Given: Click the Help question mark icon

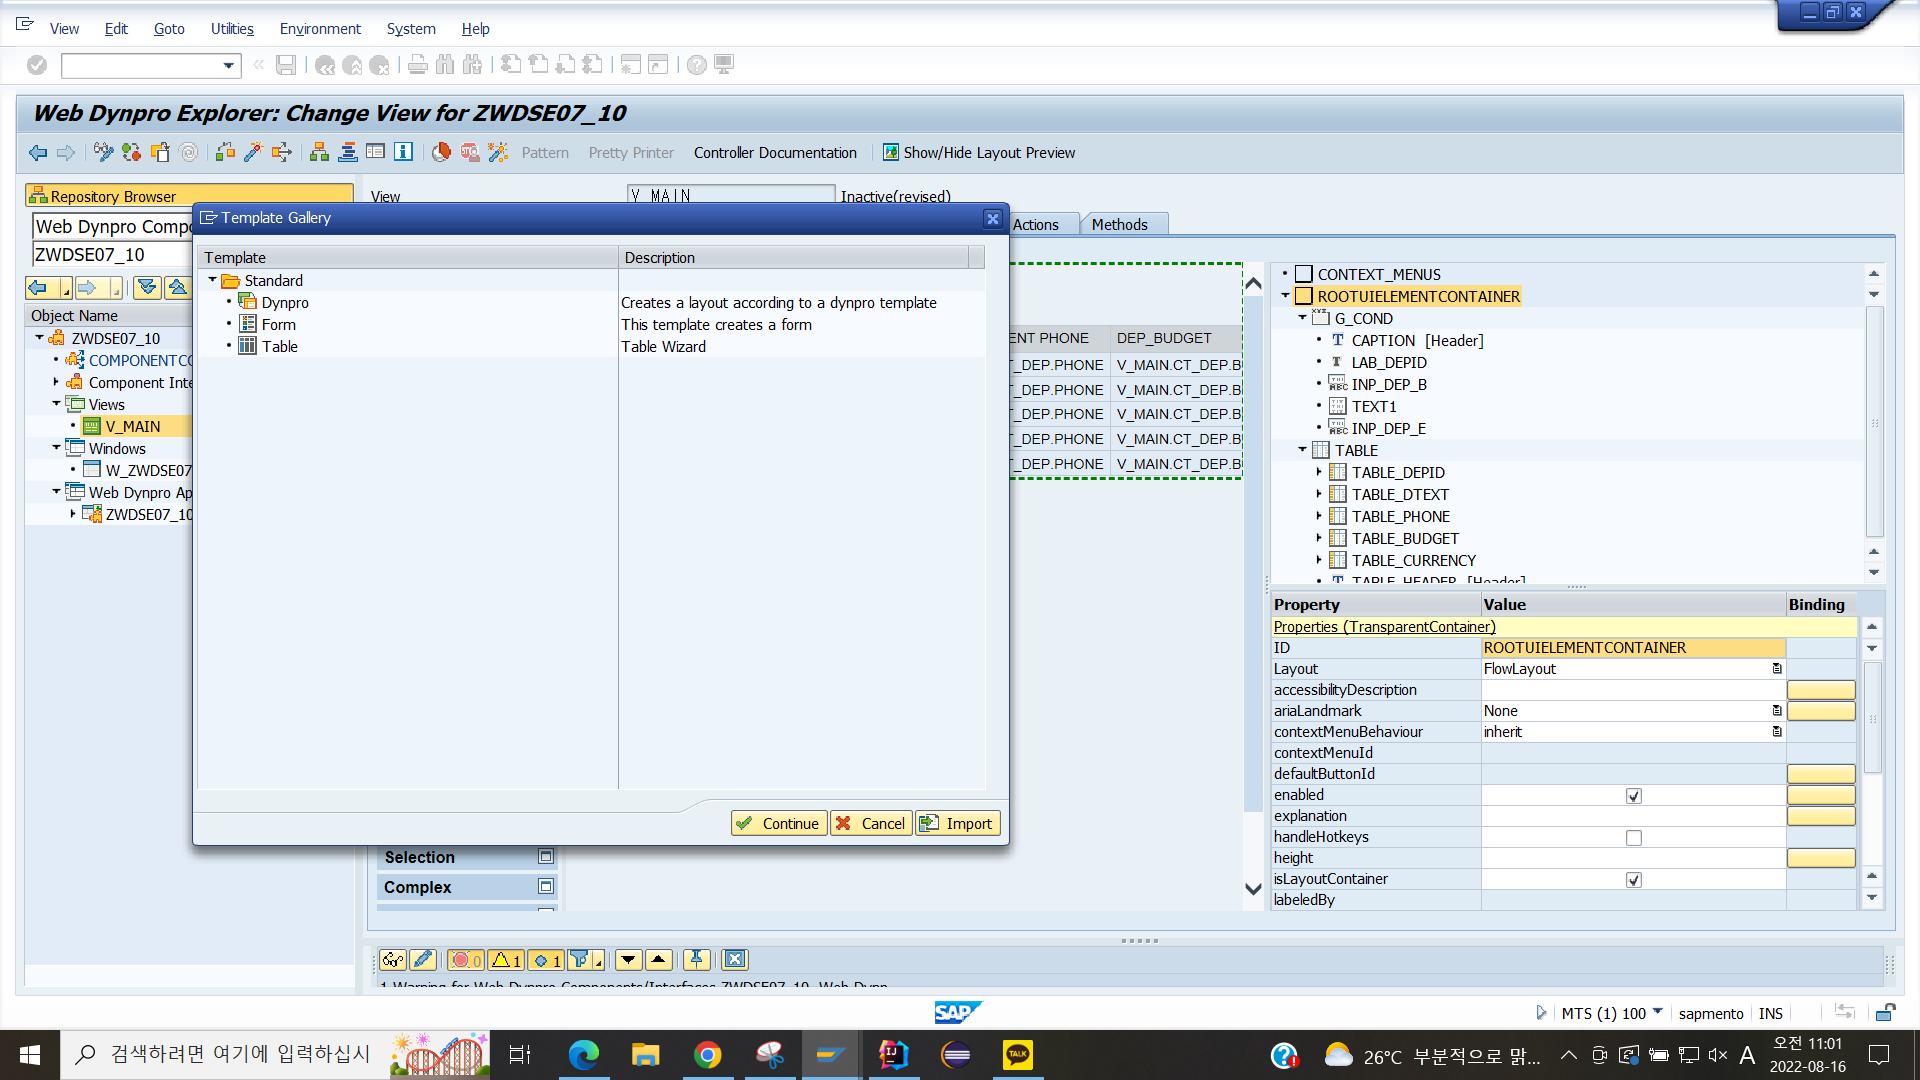Looking at the screenshot, I should (x=697, y=65).
